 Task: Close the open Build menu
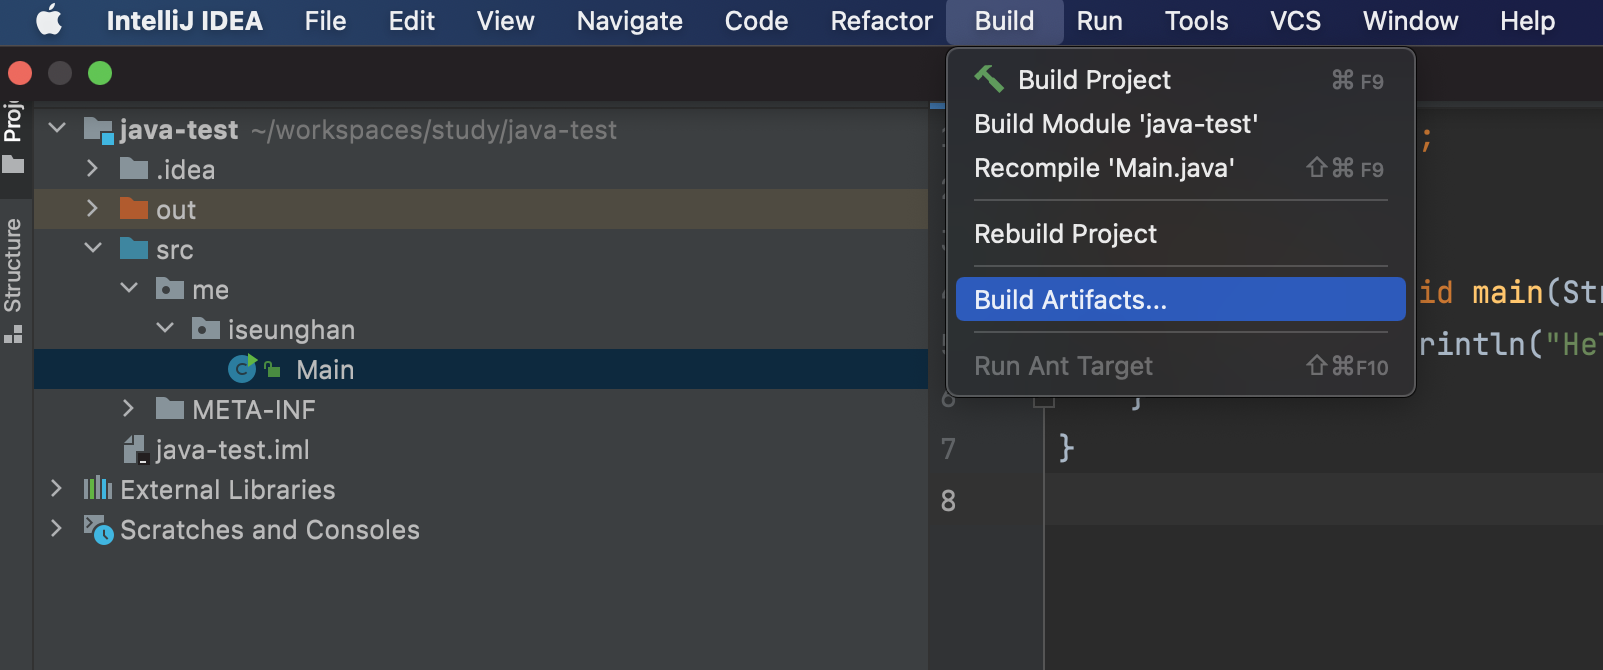(1005, 21)
